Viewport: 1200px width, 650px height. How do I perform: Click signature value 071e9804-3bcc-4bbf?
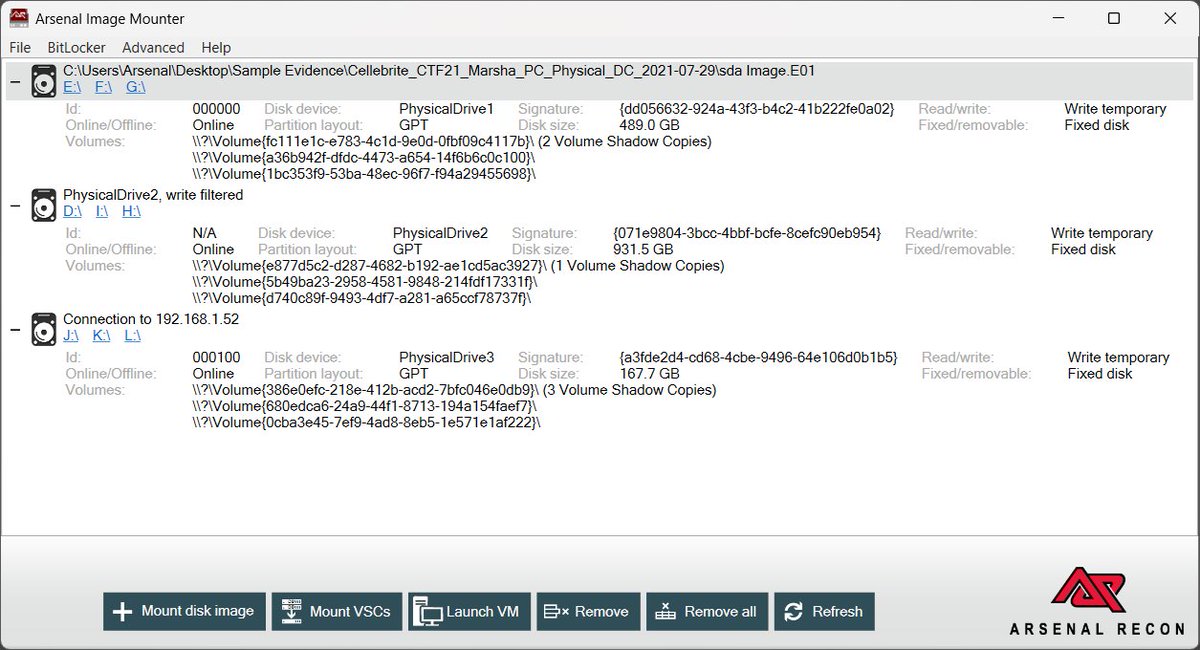747,233
